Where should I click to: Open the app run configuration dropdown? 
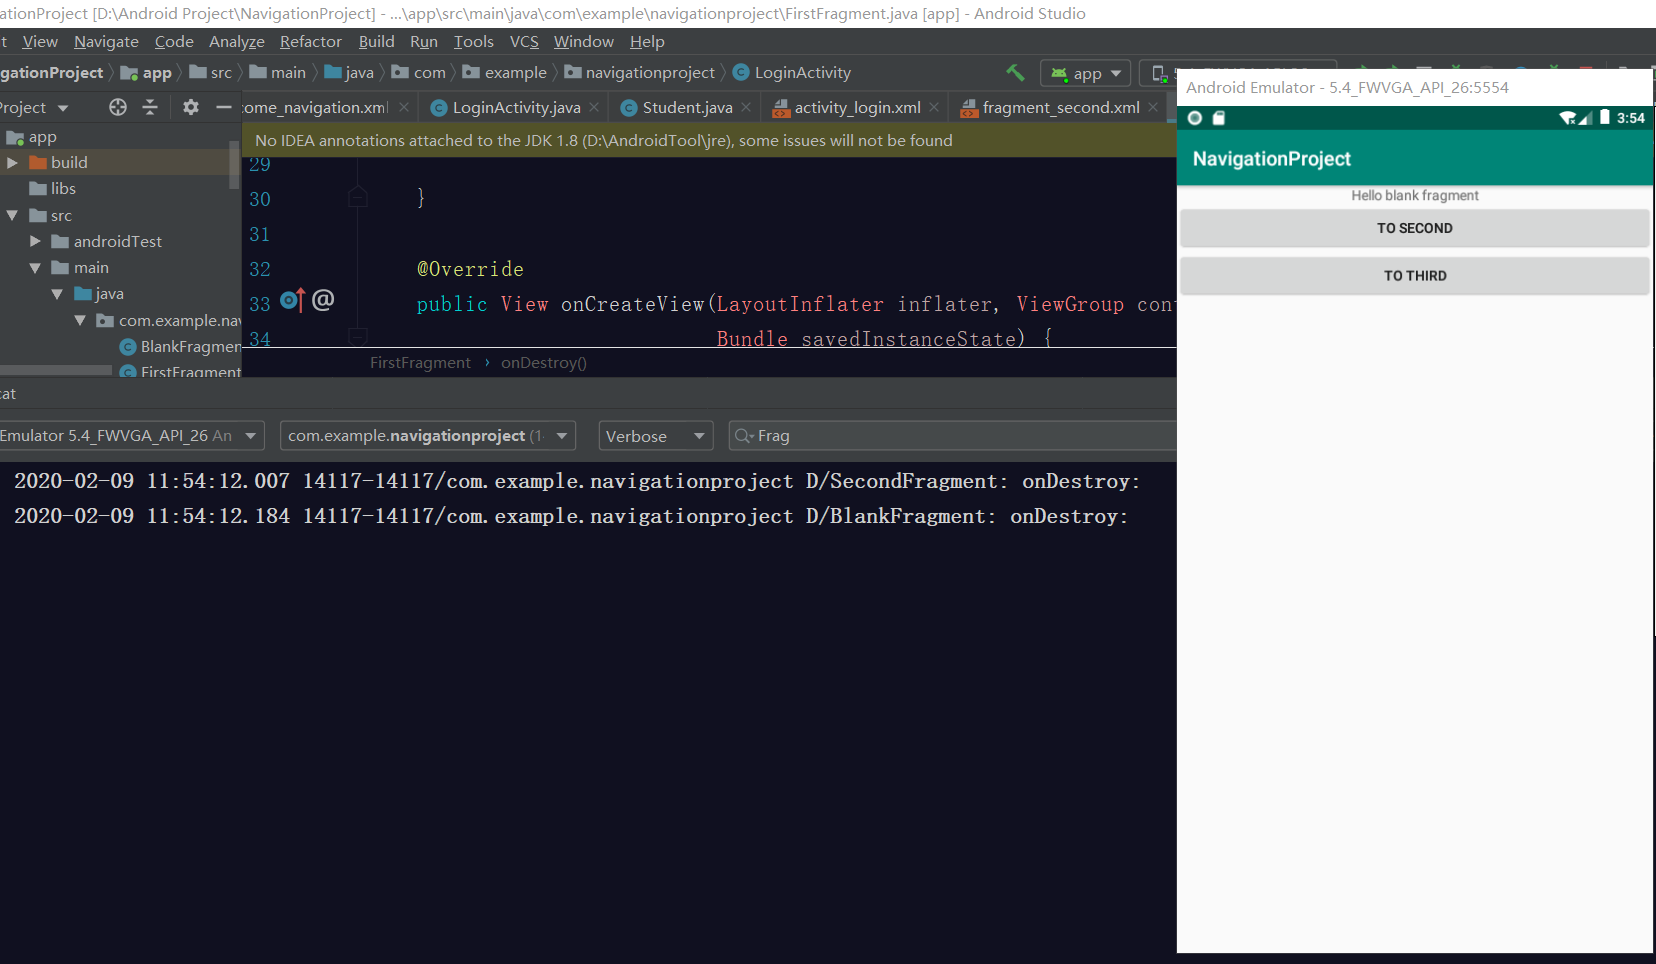point(1086,73)
